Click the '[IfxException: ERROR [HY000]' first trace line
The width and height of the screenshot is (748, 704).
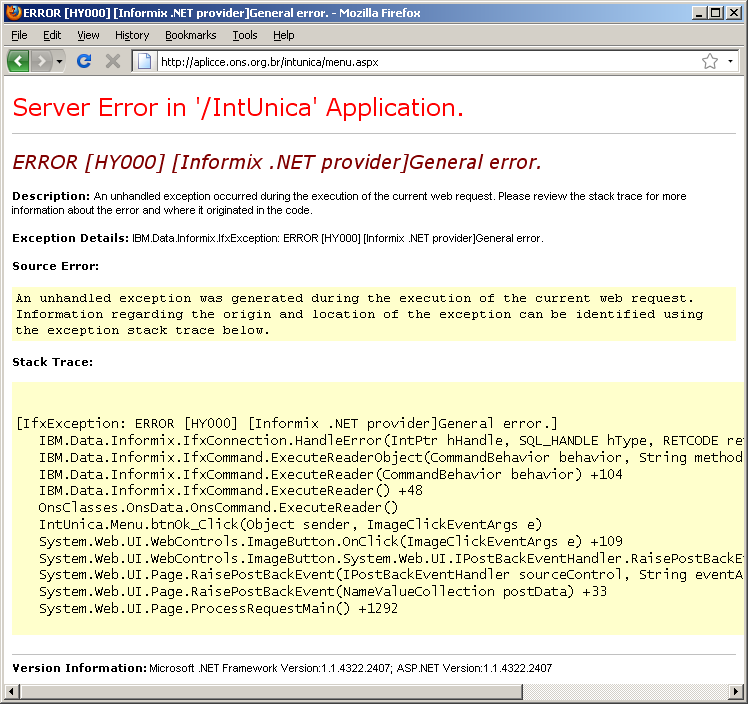pyautogui.click(x=287, y=424)
